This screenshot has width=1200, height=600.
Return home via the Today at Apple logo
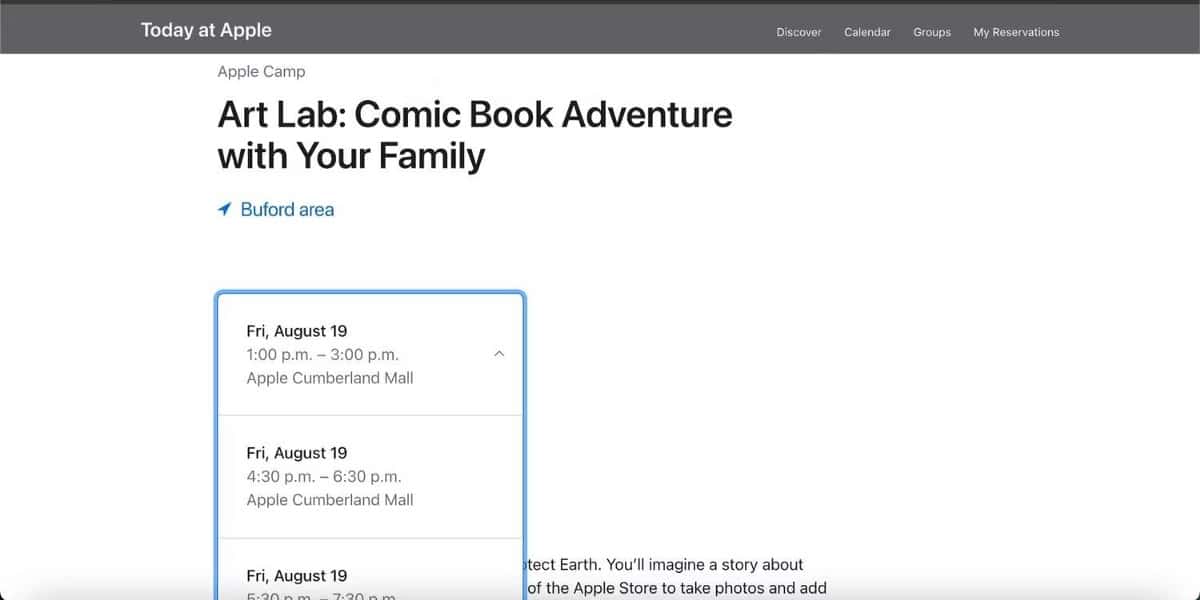[206, 29]
